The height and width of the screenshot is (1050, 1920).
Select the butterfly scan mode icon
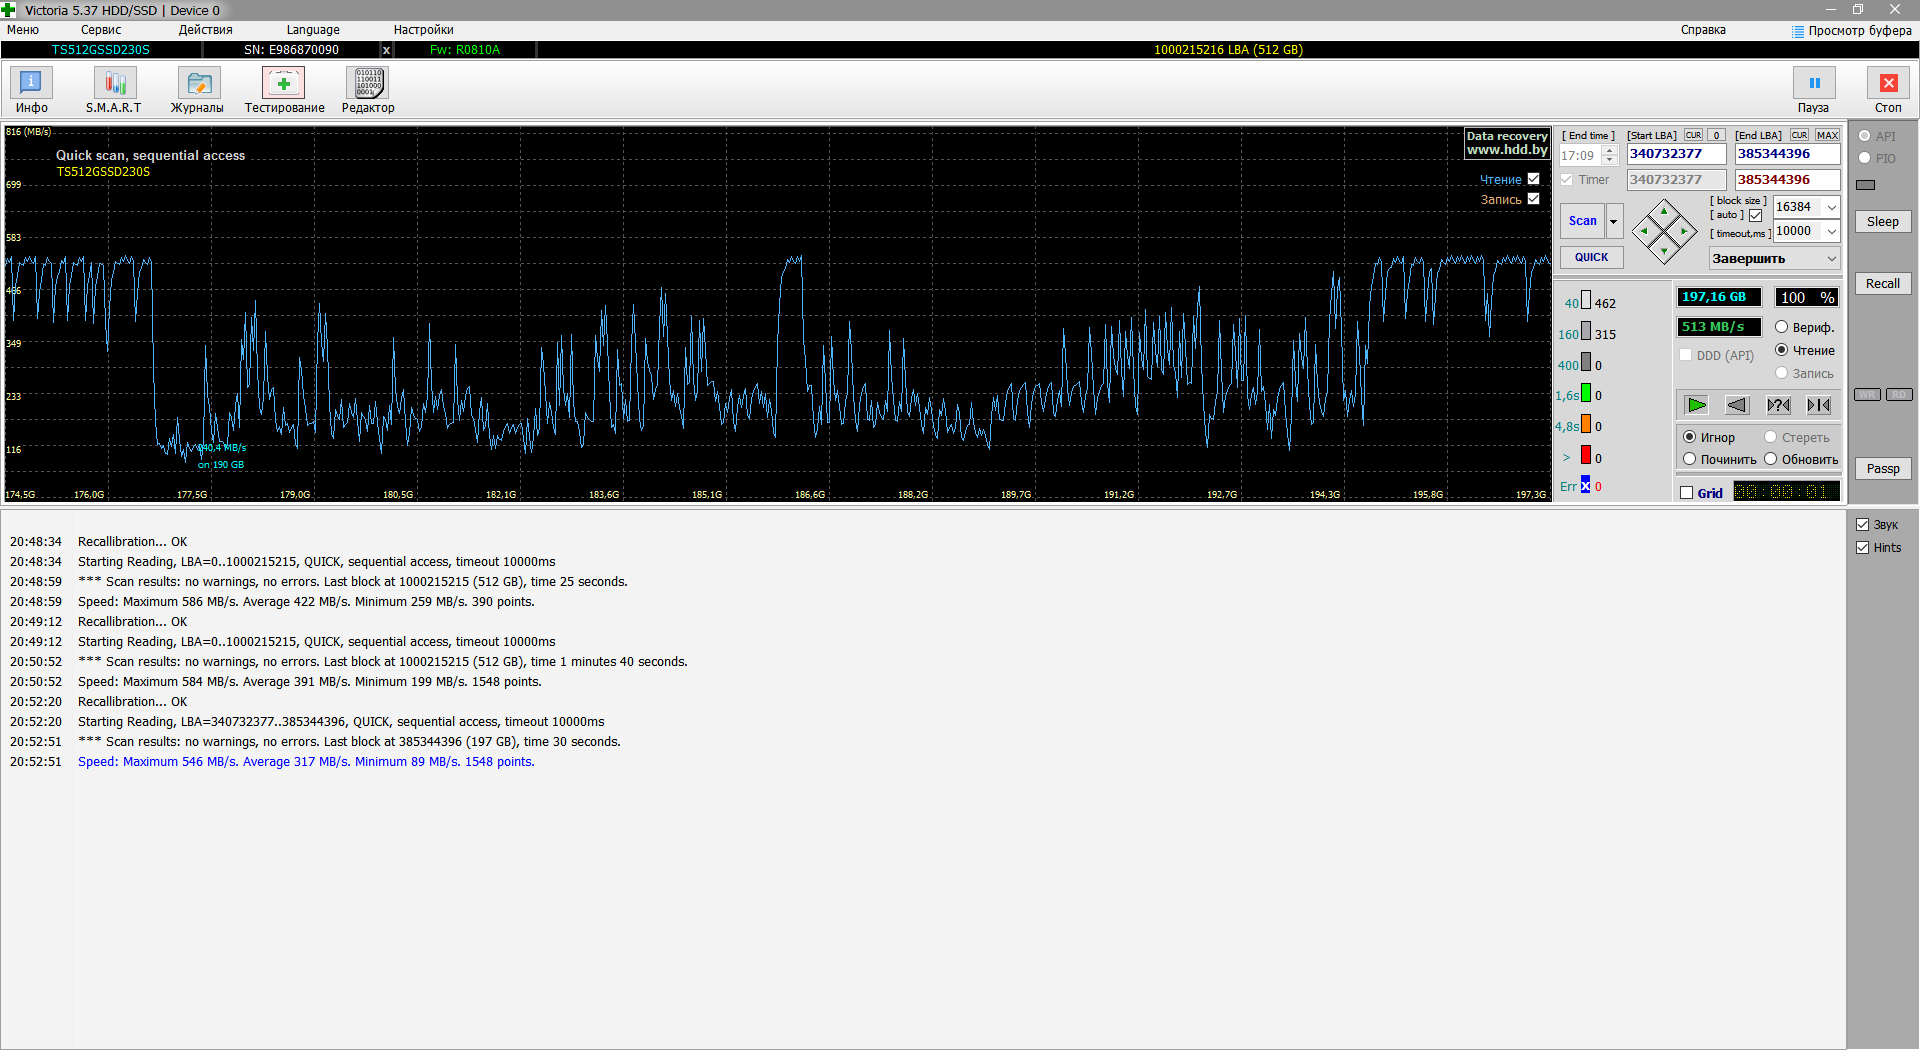point(1819,405)
